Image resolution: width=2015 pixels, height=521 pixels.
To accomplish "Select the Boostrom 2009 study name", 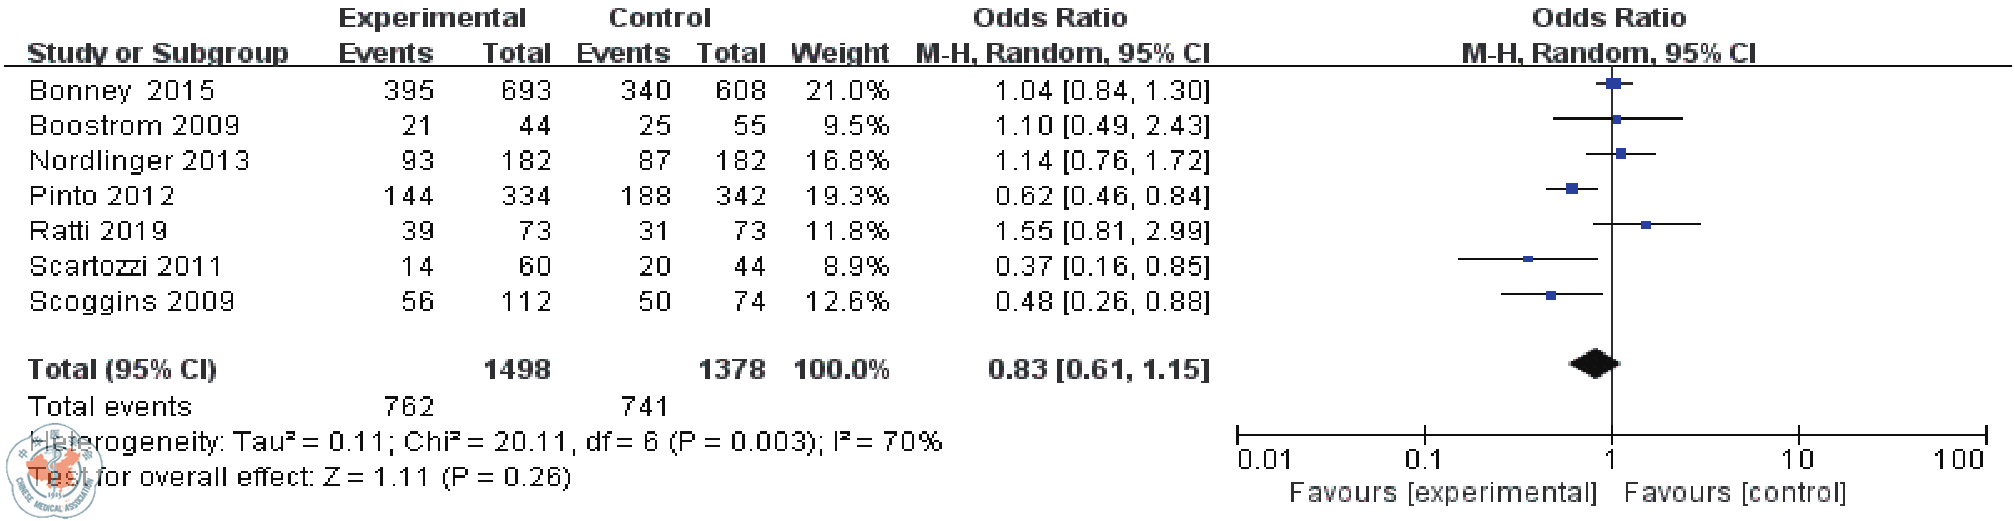I will click(134, 126).
